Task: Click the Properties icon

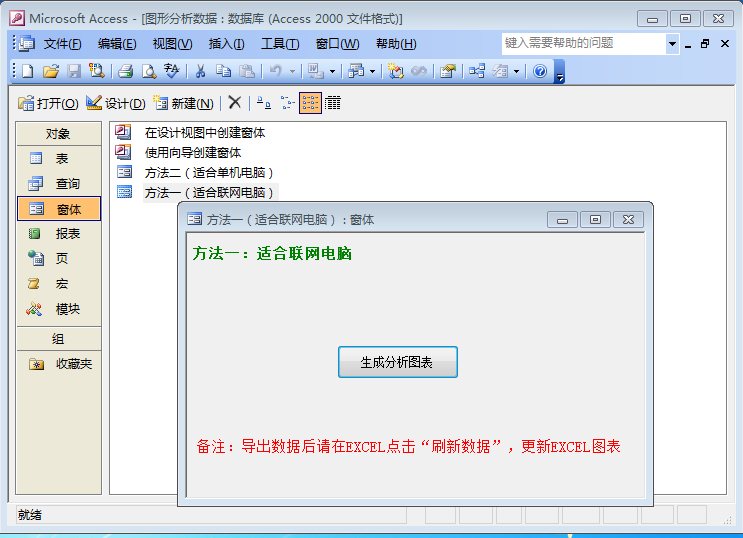Action: [447, 71]
